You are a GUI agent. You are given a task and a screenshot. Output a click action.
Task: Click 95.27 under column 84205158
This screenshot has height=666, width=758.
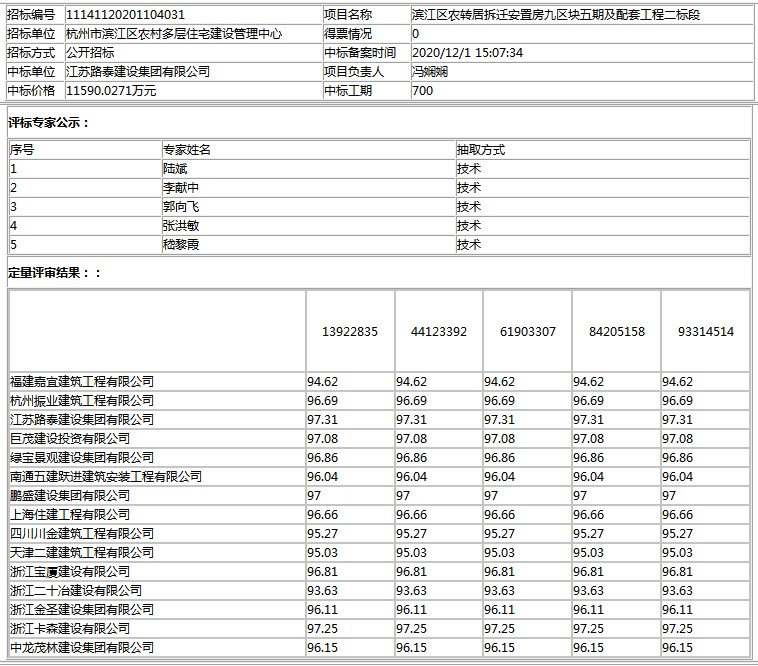click(588, 534)
